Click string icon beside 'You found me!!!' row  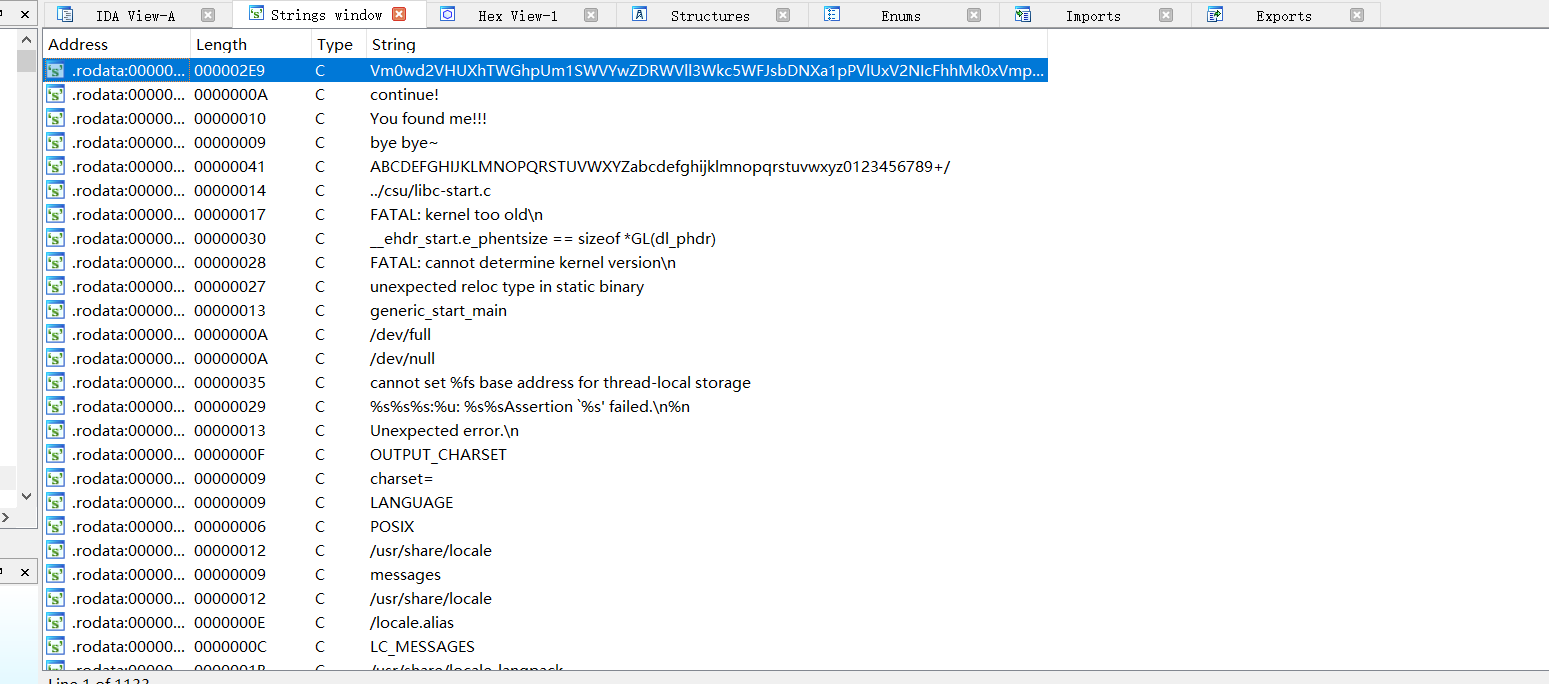coord(56,119)
